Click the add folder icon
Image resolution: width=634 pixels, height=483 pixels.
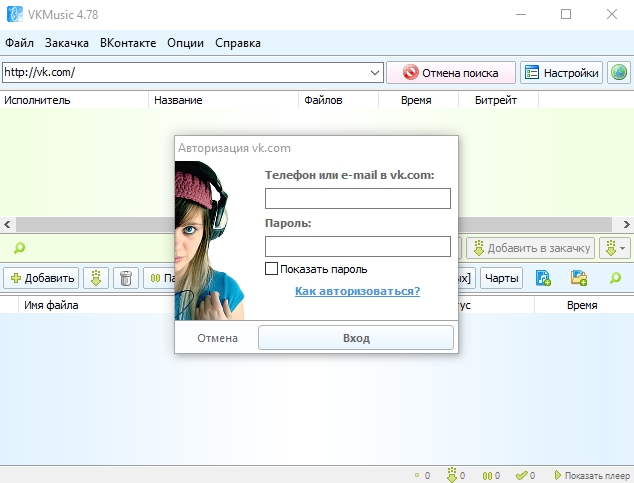(579, 278)
